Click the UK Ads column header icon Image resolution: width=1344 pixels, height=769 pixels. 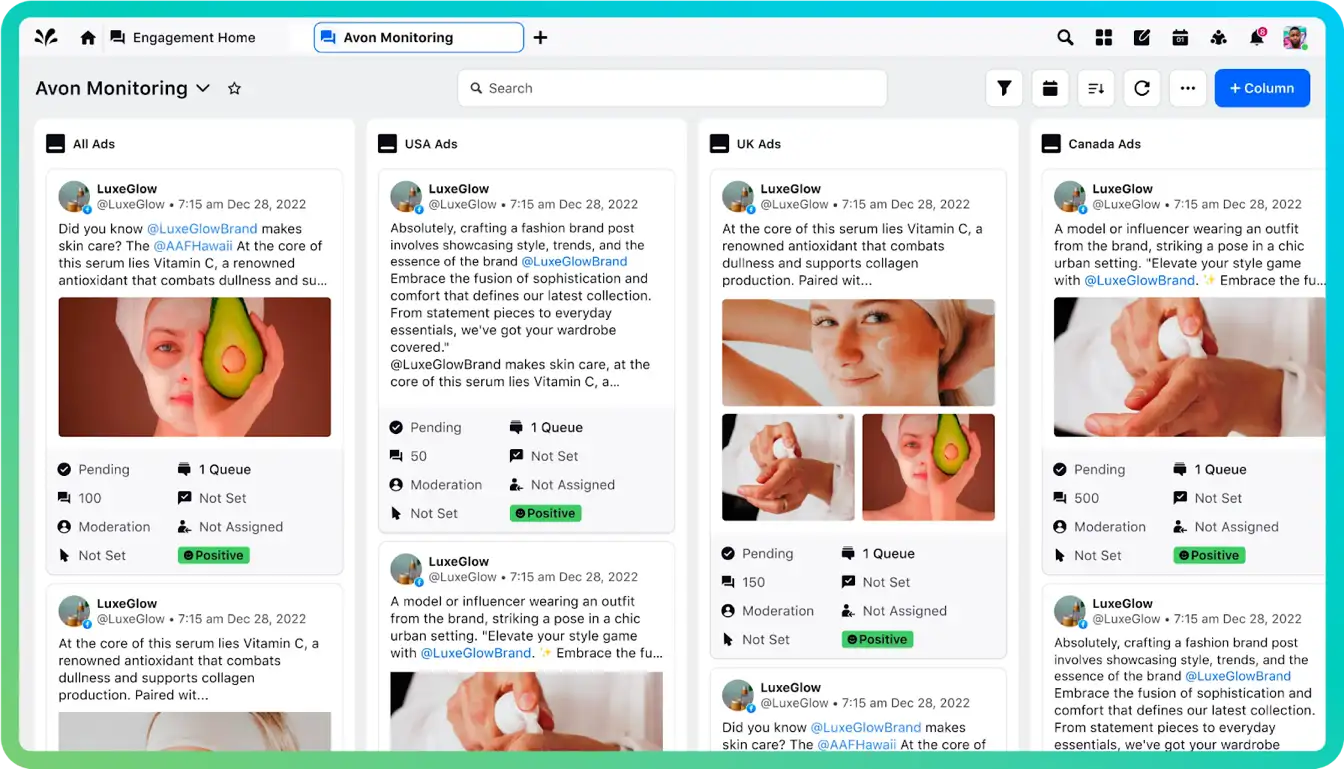[720, 144]
